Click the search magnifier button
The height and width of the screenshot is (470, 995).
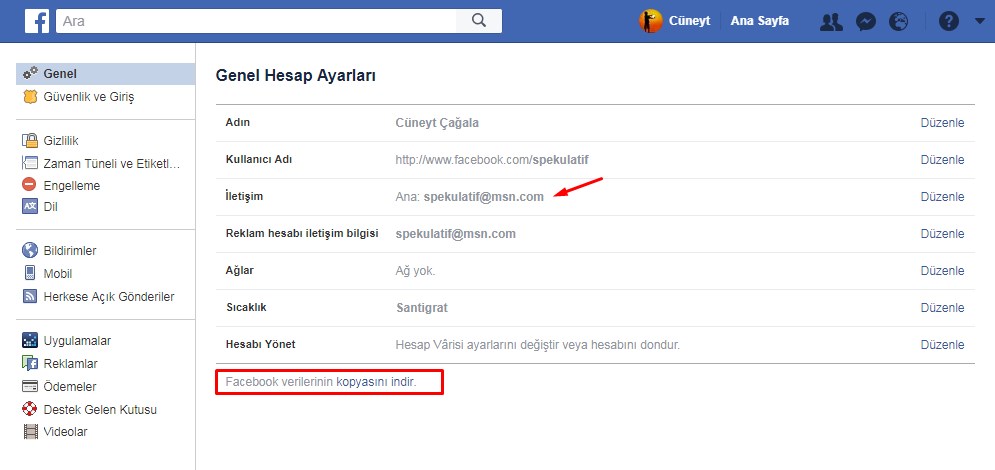coord(478,20)
